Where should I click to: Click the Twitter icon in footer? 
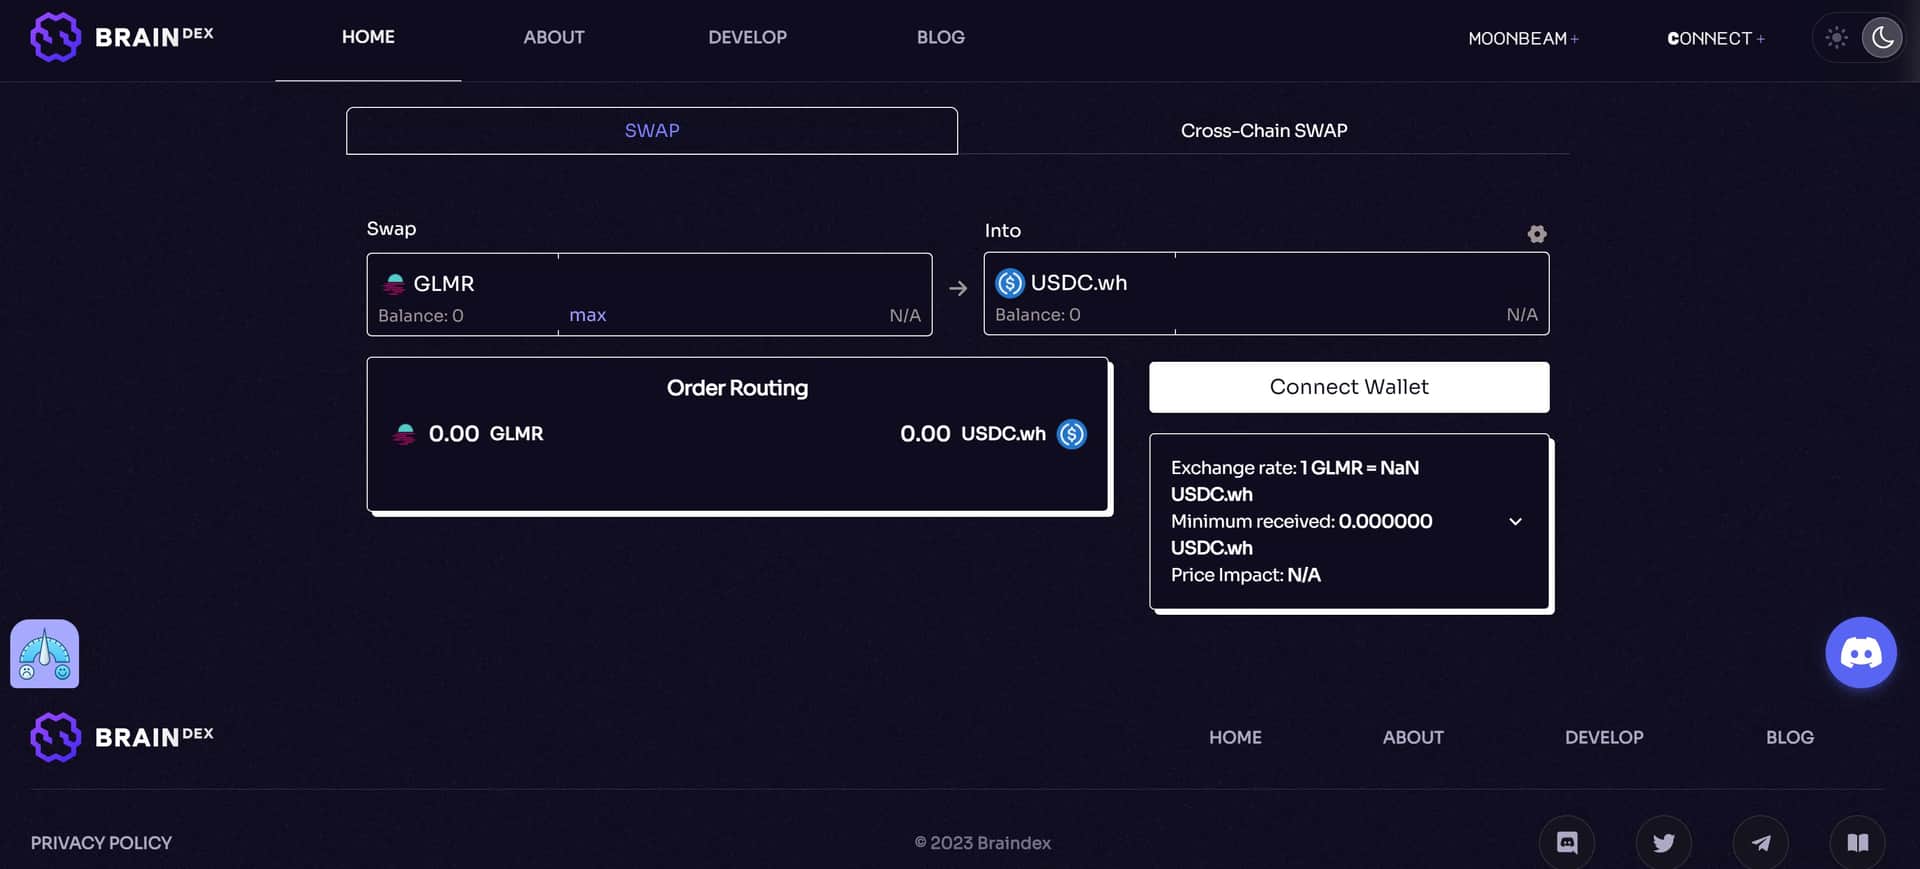[x=1663, y=843]
